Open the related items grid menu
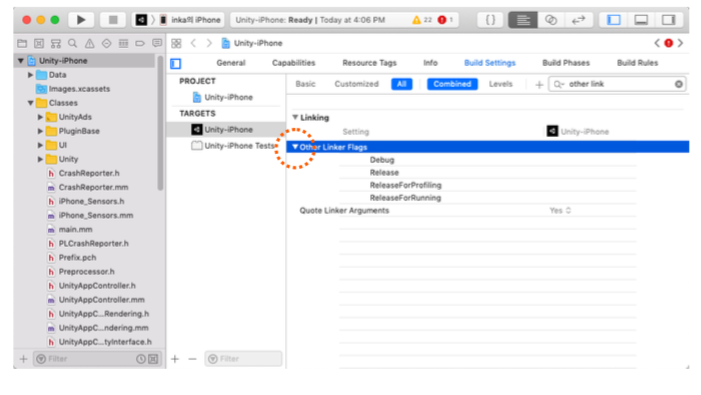This screenshot has height=395, width=701. click(x=176, y=43)
